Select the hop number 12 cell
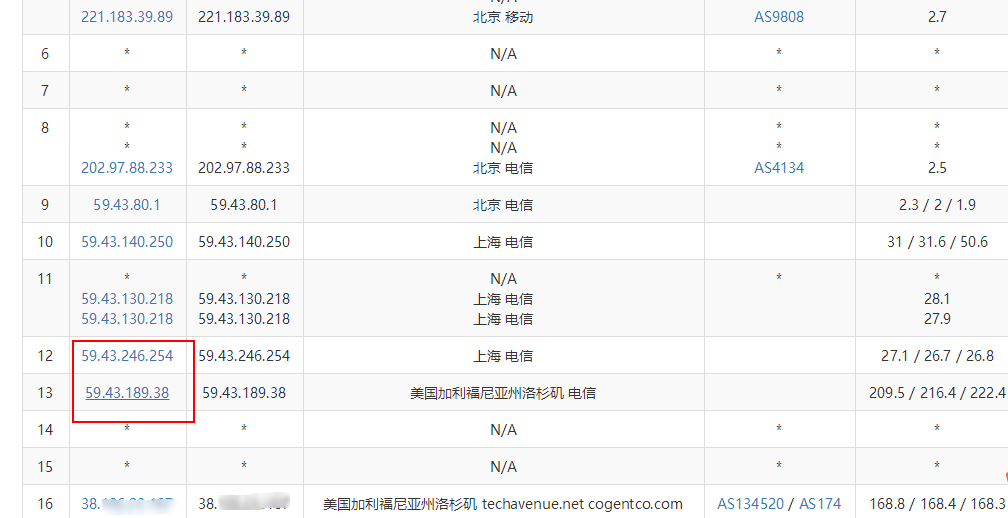The width and height of the screenshot is (1008, 518). (x=45, y=356)
